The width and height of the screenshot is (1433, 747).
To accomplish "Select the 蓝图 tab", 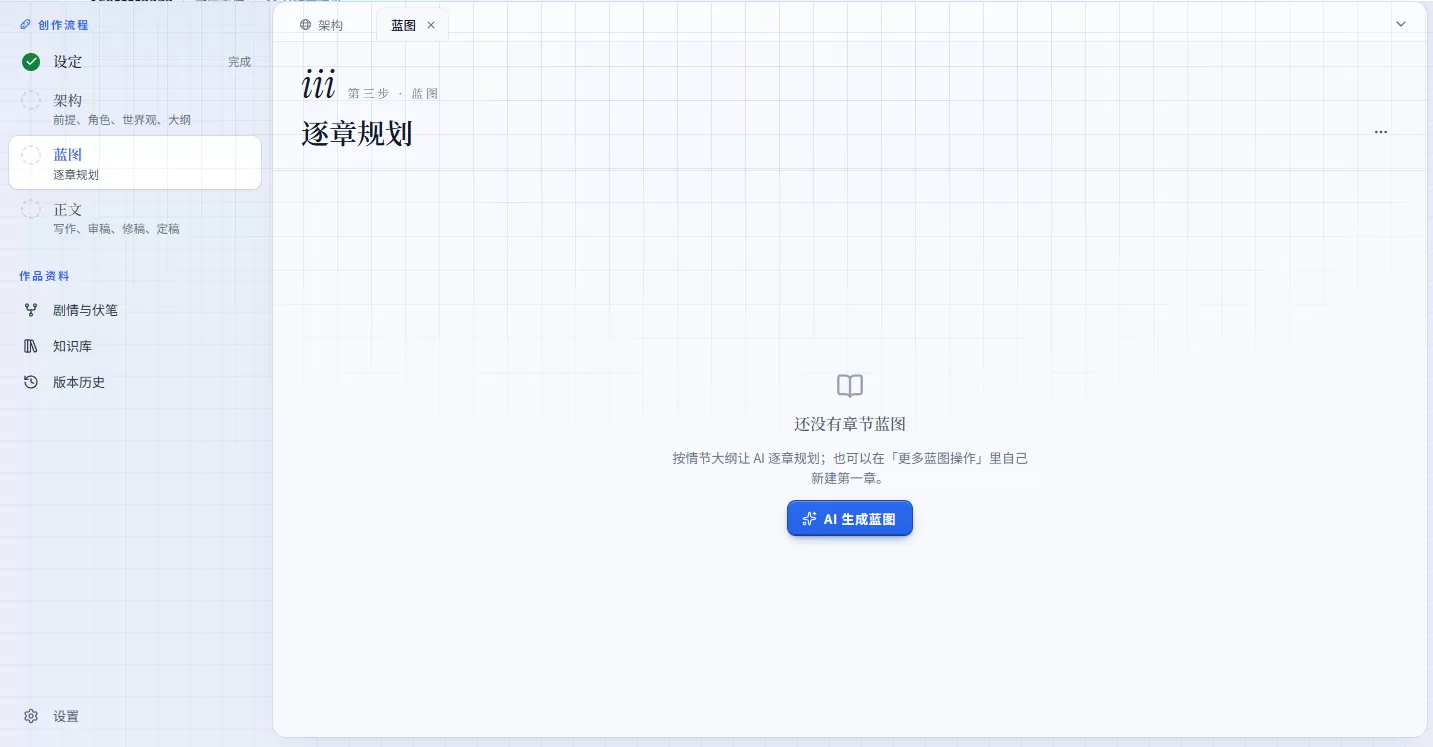I will click(x=403, y=25).
